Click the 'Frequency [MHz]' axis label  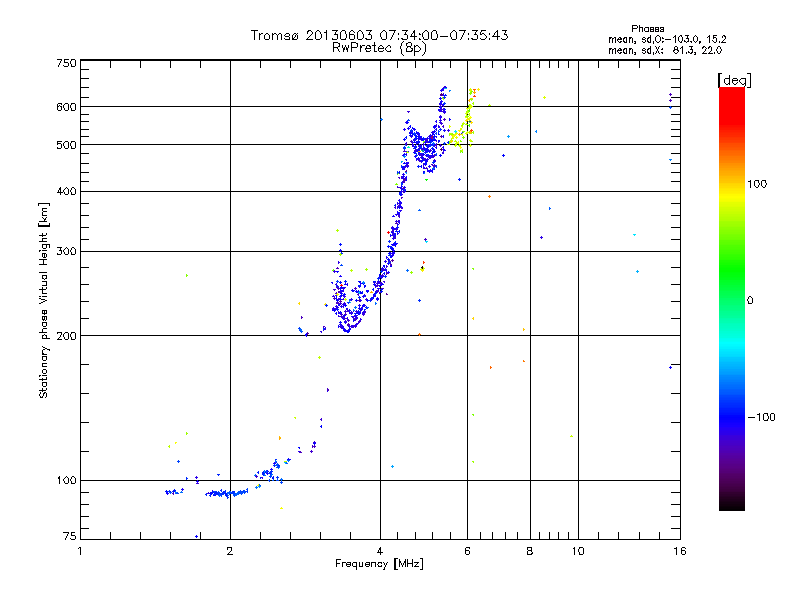point(379,564)
